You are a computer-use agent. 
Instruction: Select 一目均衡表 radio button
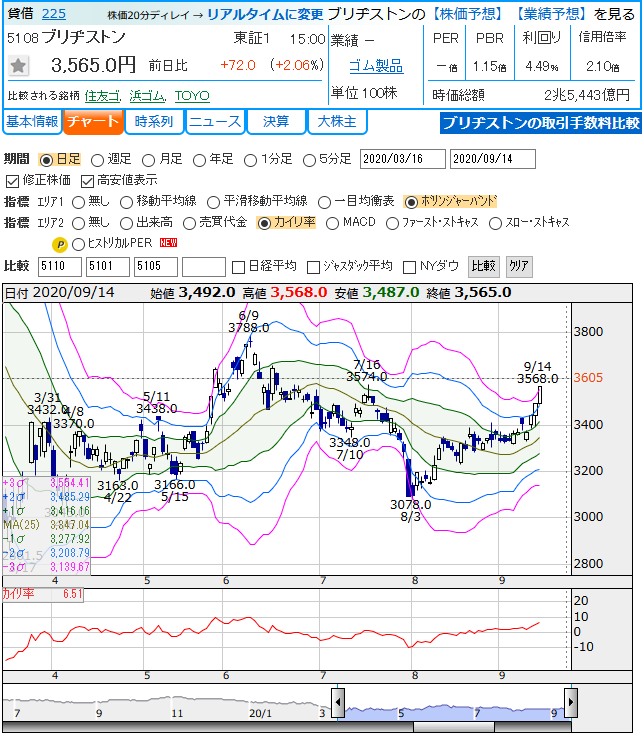coord(324,202)
